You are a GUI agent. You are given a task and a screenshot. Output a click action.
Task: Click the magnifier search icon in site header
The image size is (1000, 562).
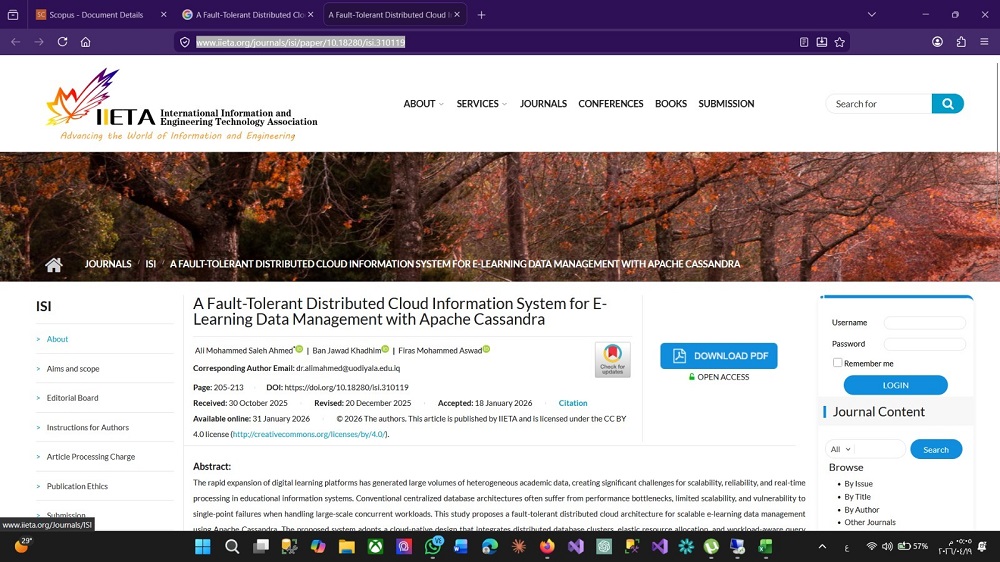coord(947,104)
